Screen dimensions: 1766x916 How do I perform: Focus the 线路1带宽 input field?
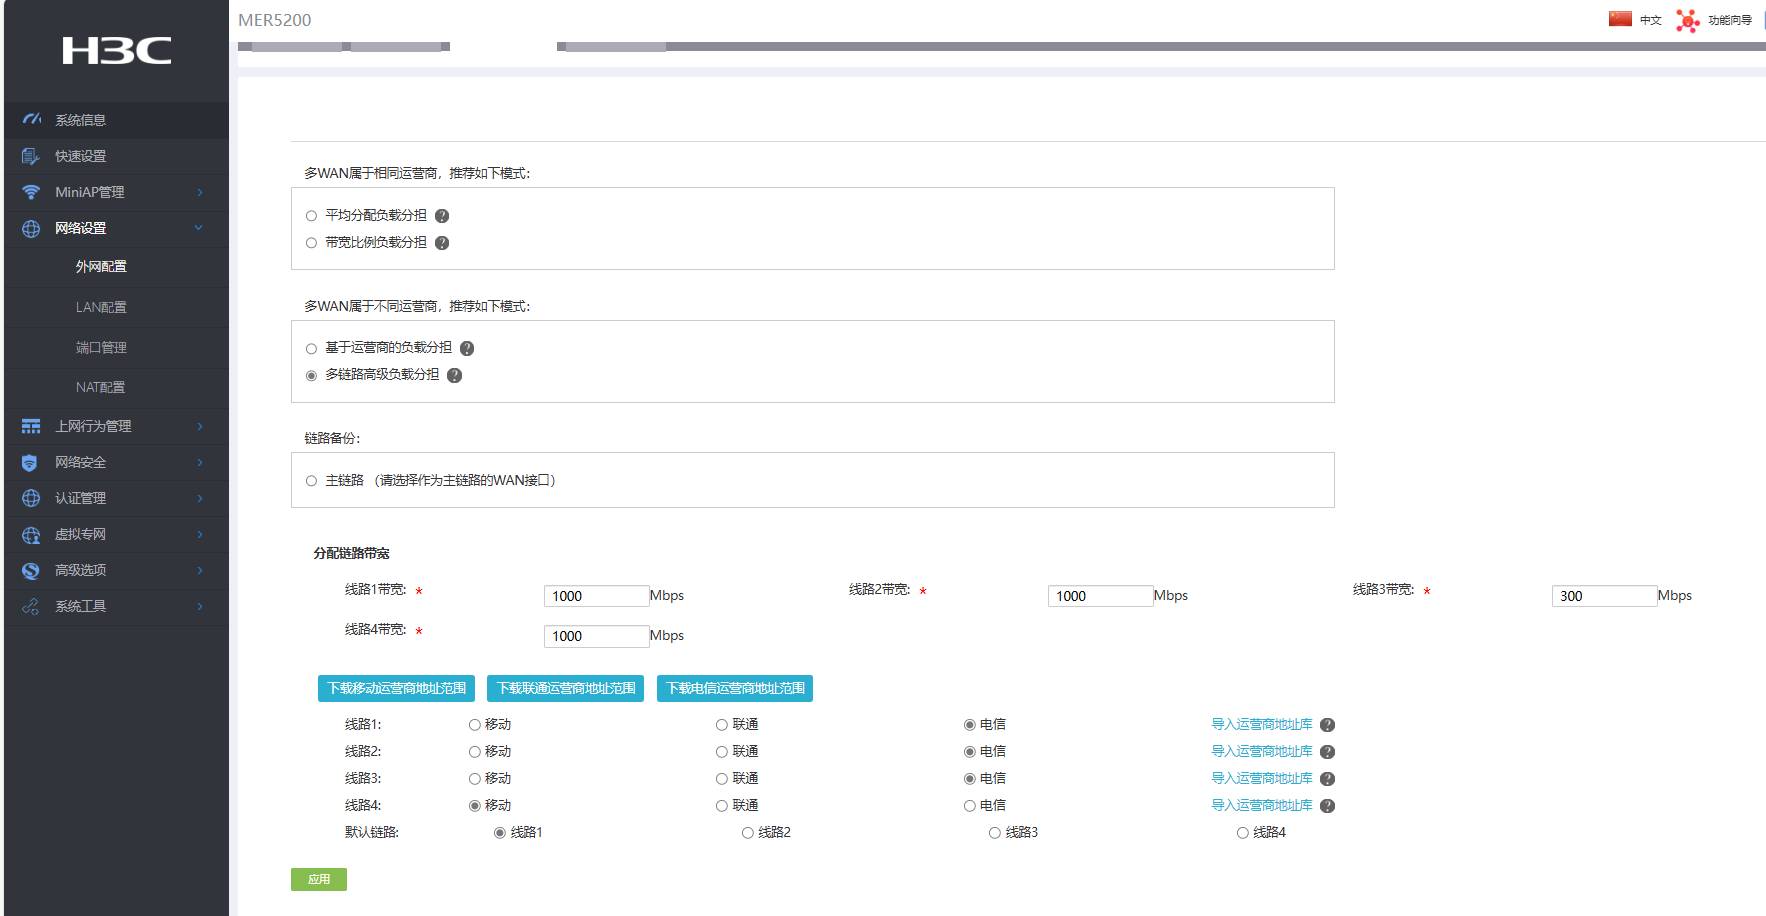[x=597, y=596]
